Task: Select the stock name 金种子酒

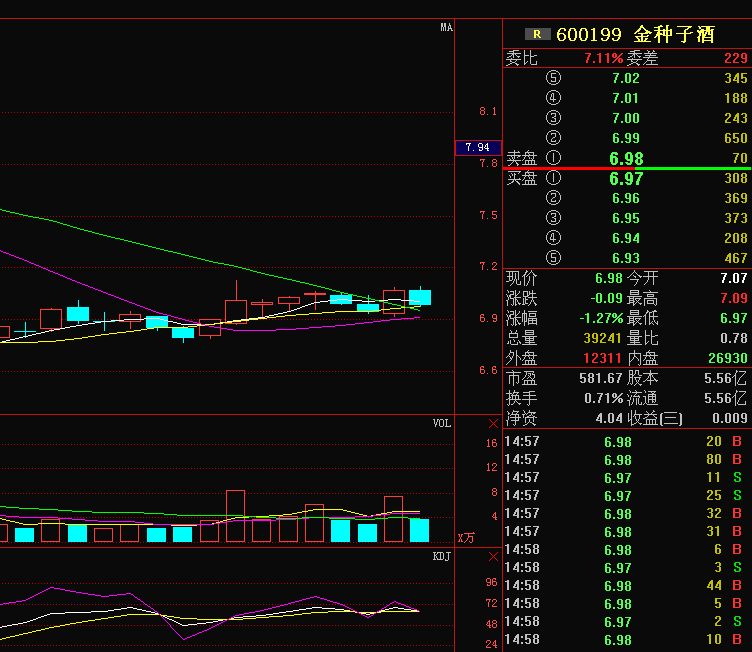Action: tap(674, 35)
